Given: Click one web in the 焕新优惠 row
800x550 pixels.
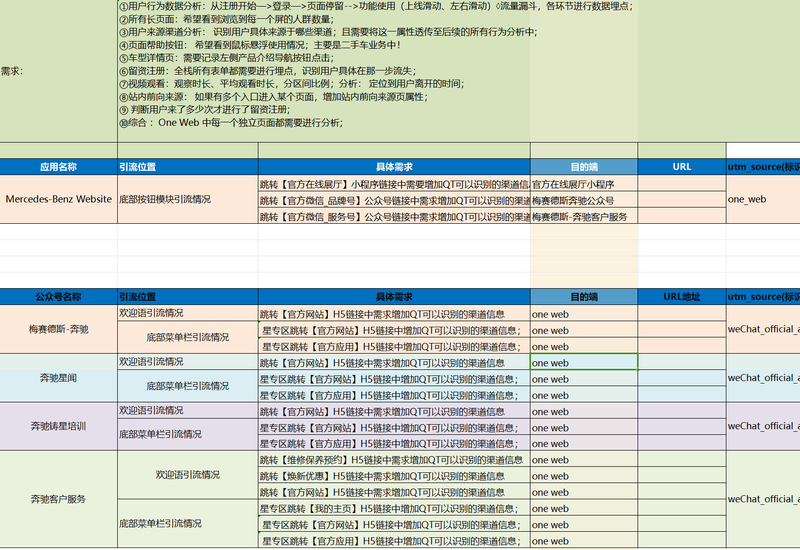Looking at the screenshot, I should pyautogui.click(x=584, y=476).
